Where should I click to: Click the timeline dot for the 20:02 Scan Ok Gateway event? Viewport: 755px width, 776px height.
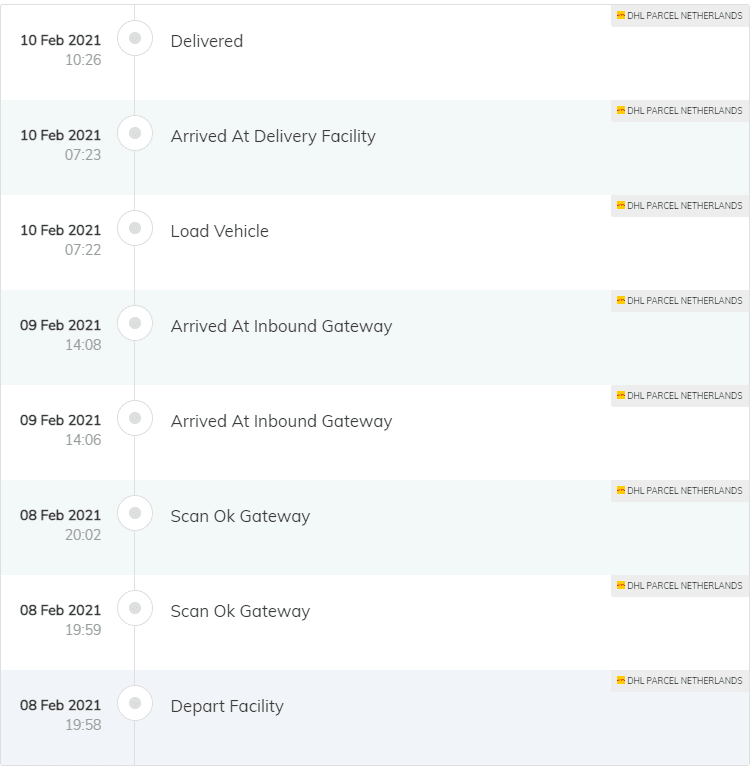[135, 513]
